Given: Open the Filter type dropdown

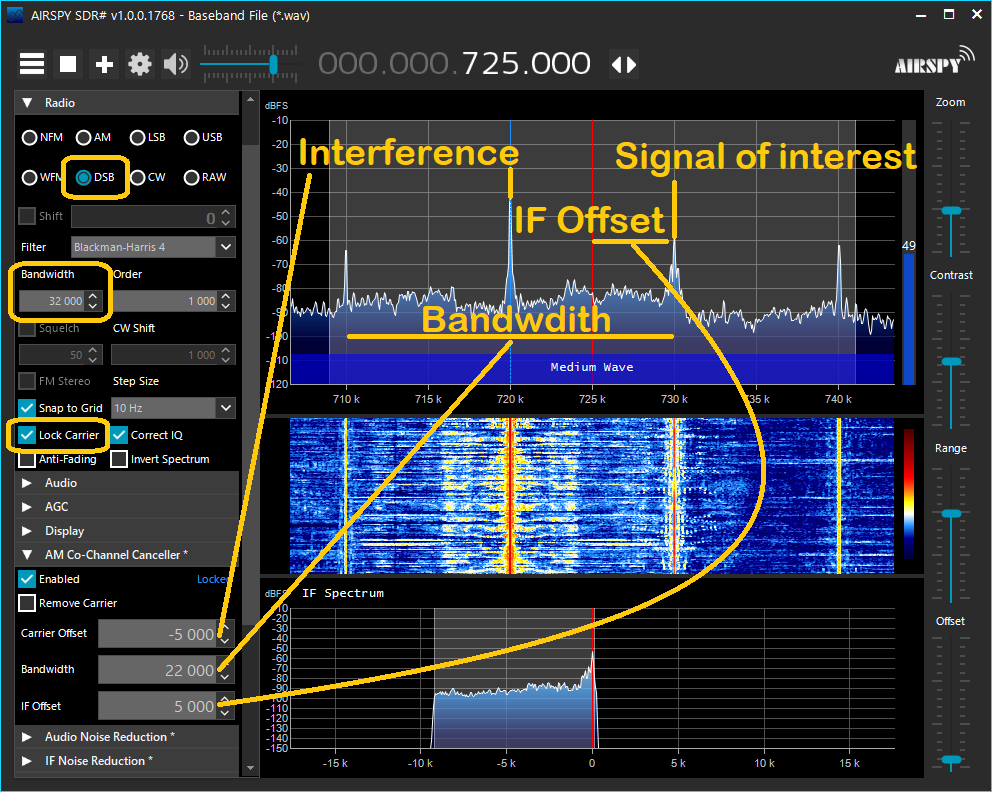Looking at the screenshot, I should tap(226, 247).
